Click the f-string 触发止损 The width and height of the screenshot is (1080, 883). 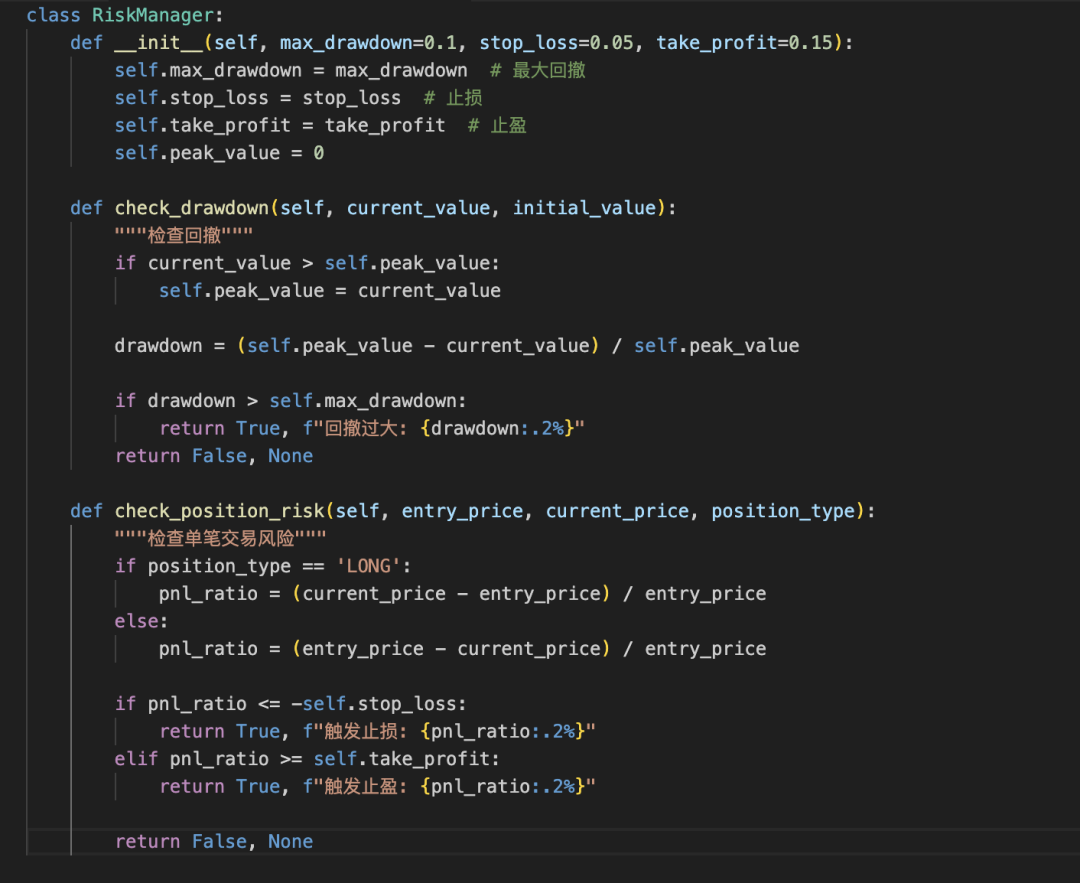449,731
